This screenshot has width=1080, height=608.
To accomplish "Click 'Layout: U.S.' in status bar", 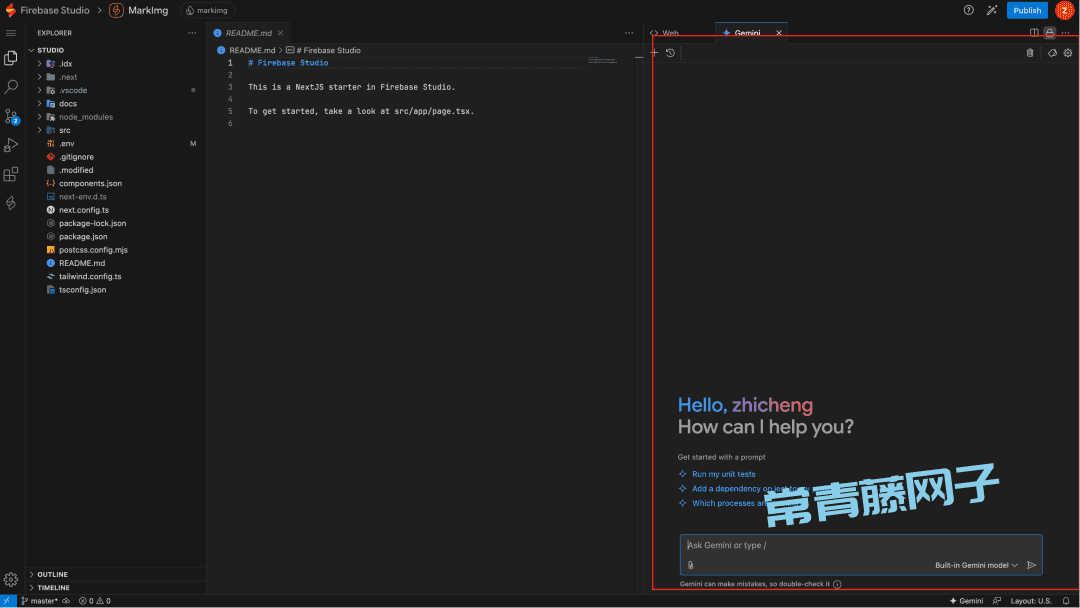I will coord(1031,601).
